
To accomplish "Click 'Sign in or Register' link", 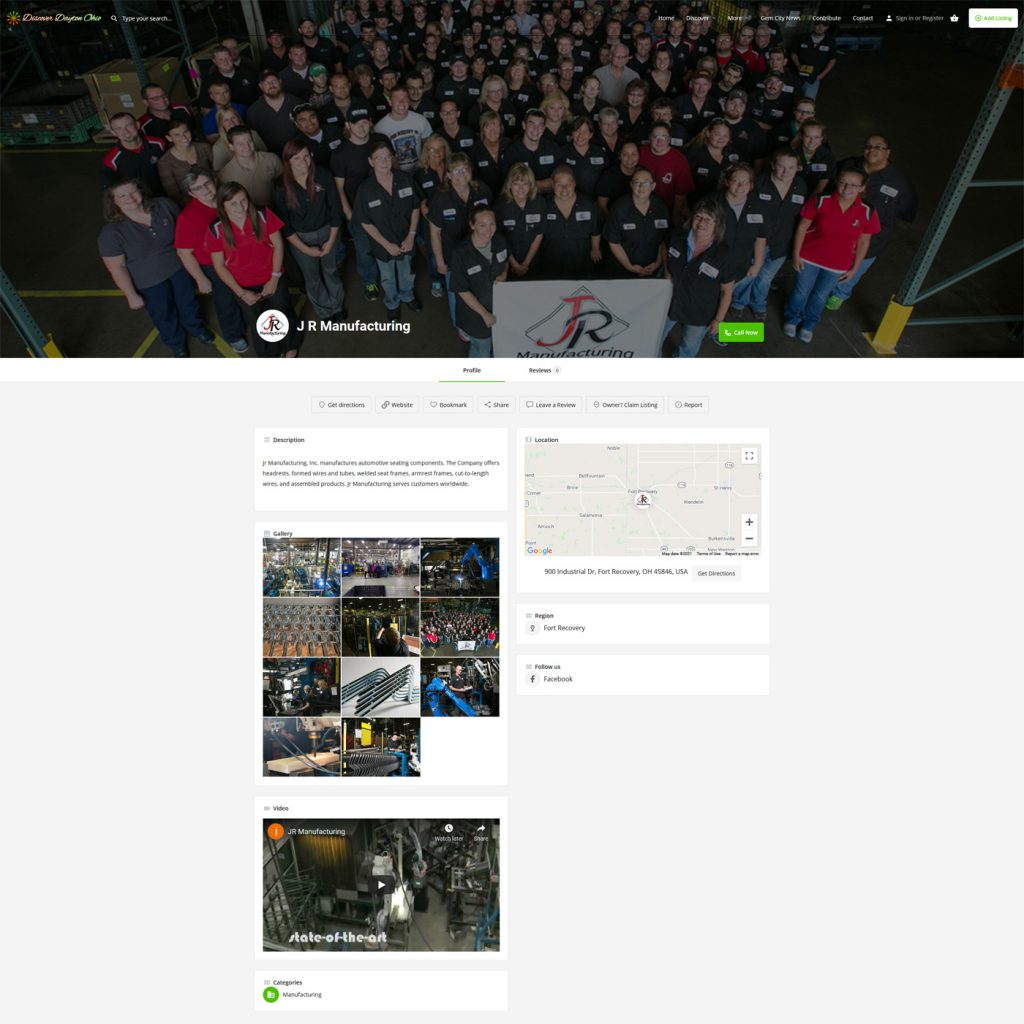I will coord(920,18).
